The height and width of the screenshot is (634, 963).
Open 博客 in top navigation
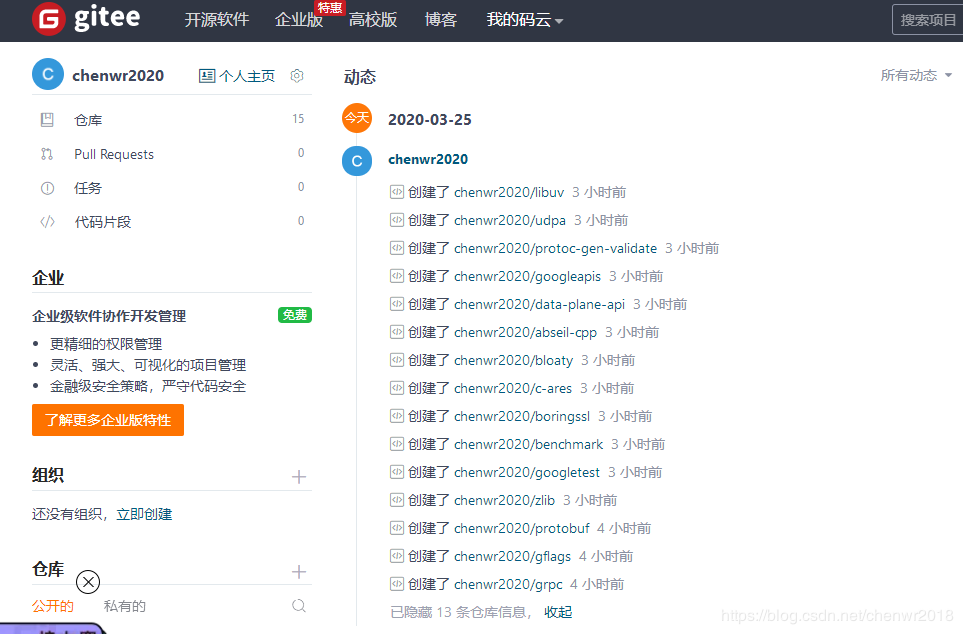[441, 20]
